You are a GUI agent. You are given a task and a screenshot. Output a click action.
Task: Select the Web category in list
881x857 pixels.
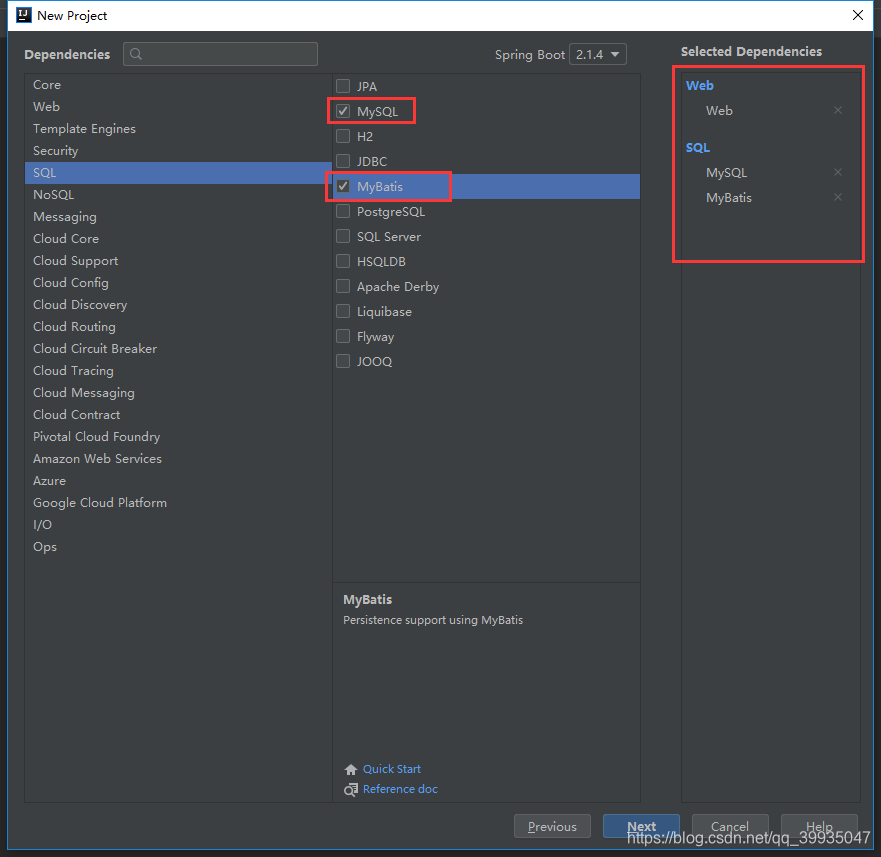coord(179,106)
